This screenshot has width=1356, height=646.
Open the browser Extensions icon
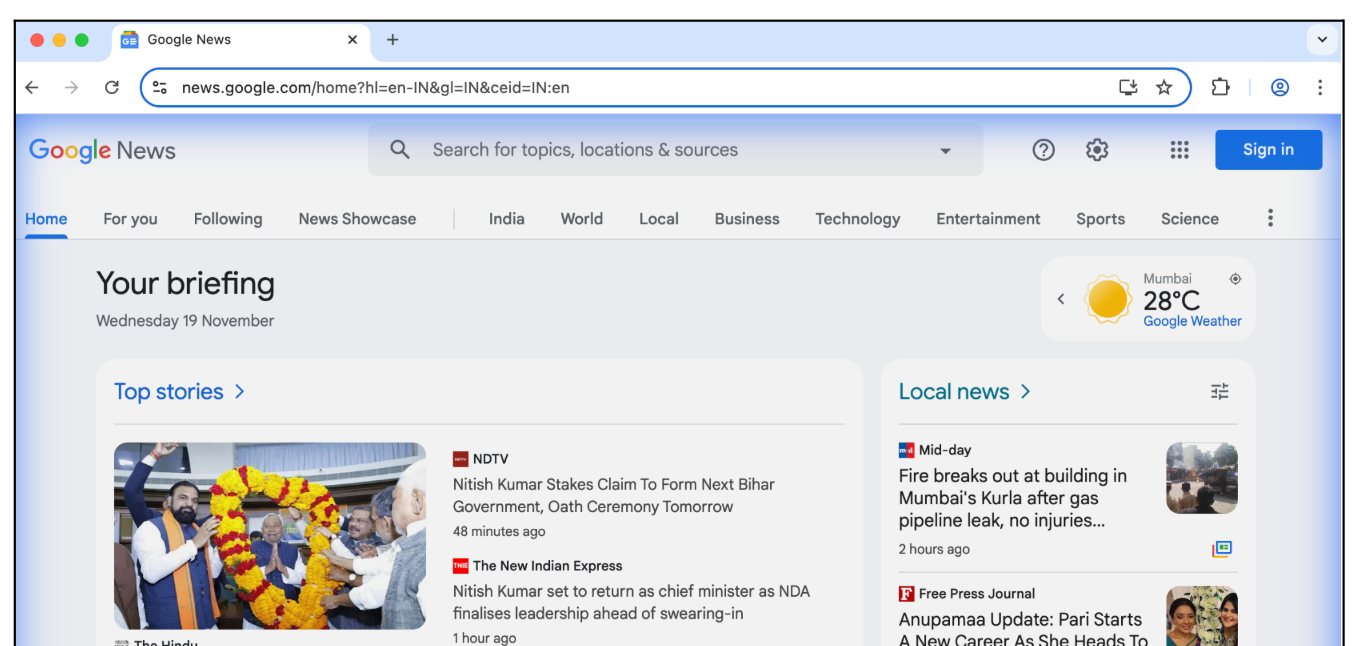pyautogui.click(x=1220, y=87)
